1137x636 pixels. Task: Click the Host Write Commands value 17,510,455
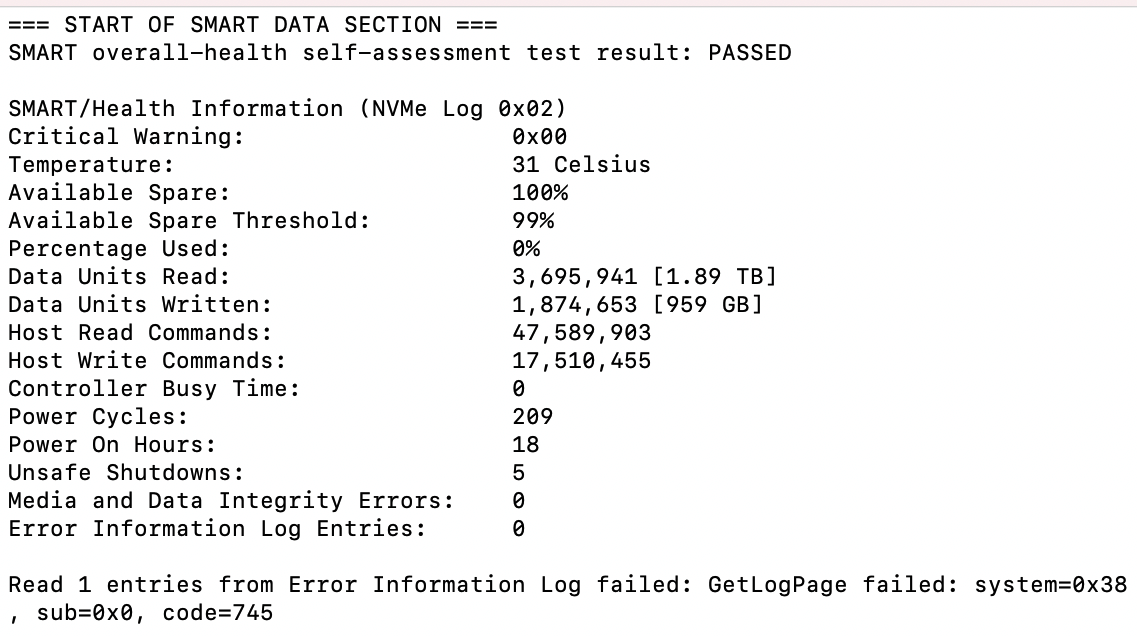tap(582, 361)
